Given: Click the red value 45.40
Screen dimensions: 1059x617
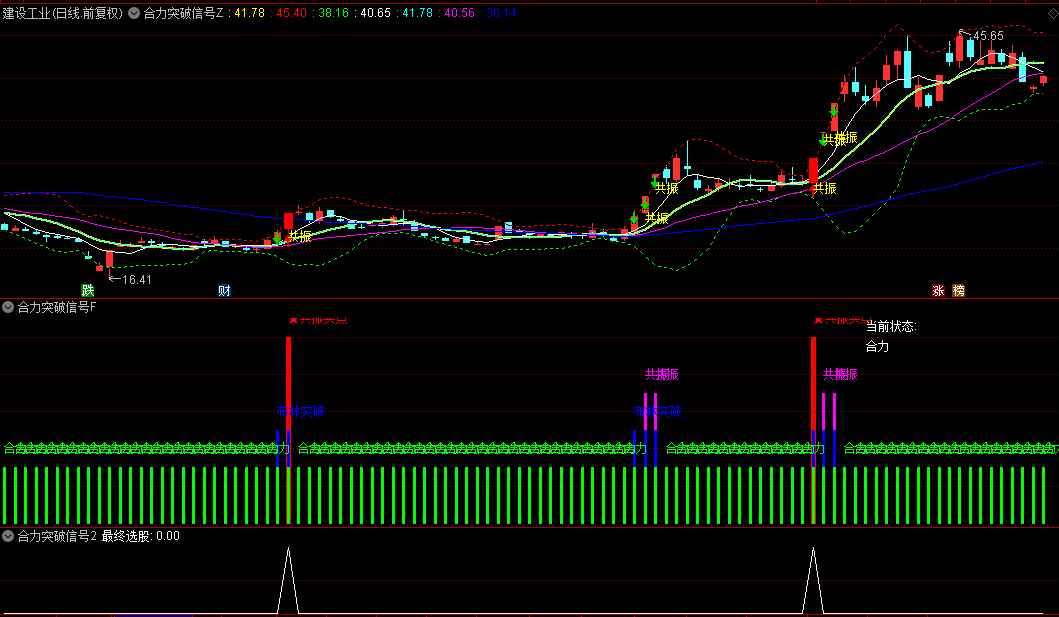Looking at the screenshot, I should [x=292, y=13].
